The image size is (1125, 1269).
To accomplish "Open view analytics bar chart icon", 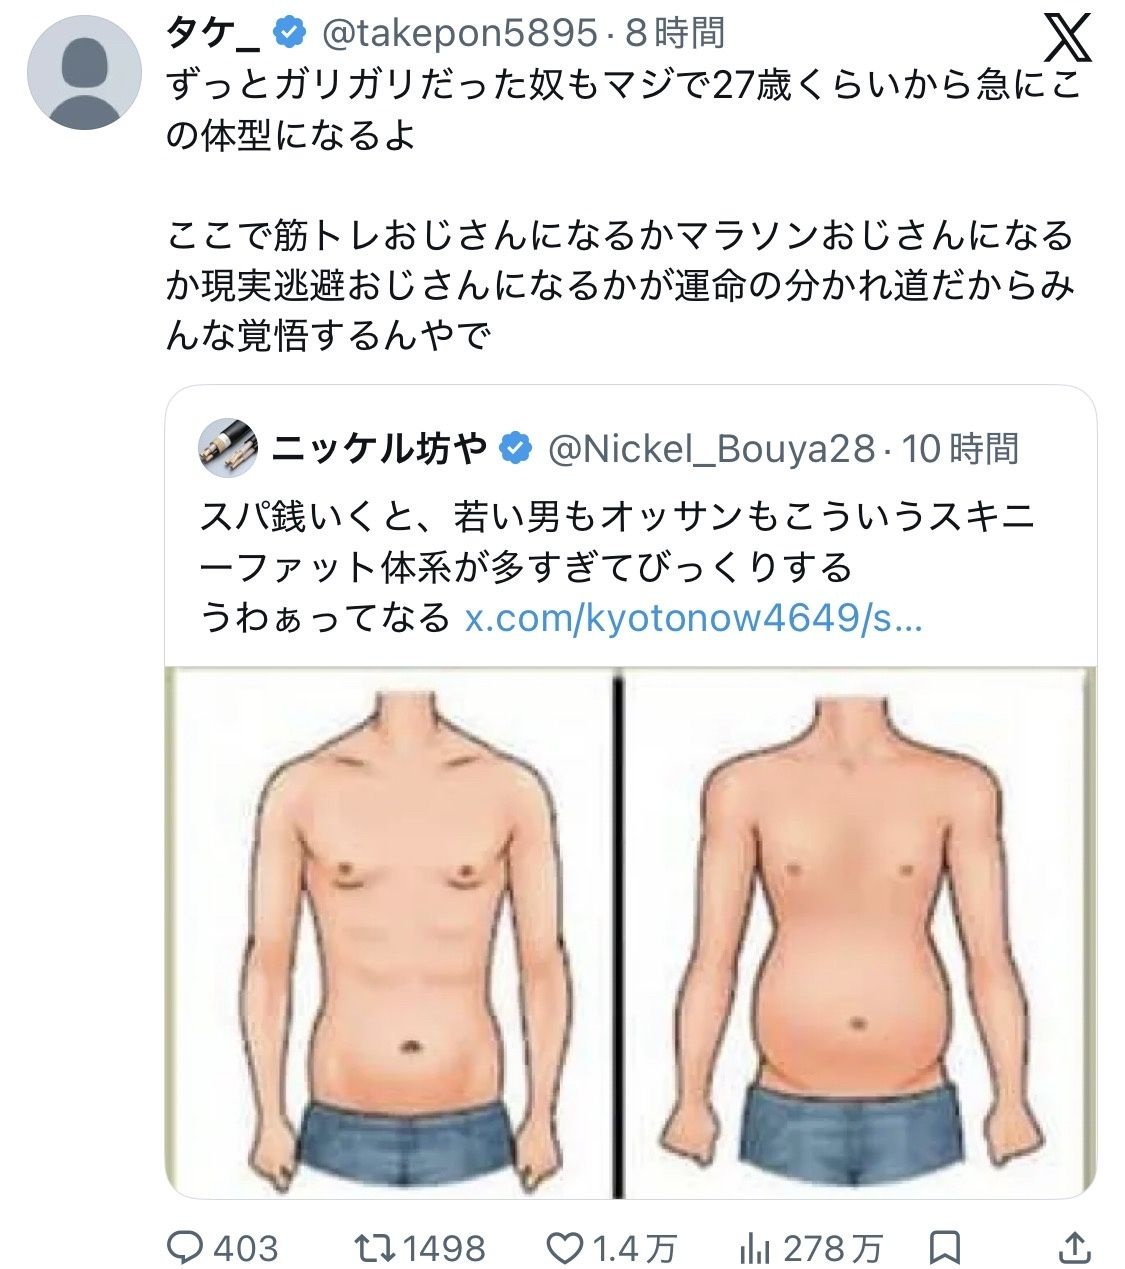I will [x=754, y=1247].
